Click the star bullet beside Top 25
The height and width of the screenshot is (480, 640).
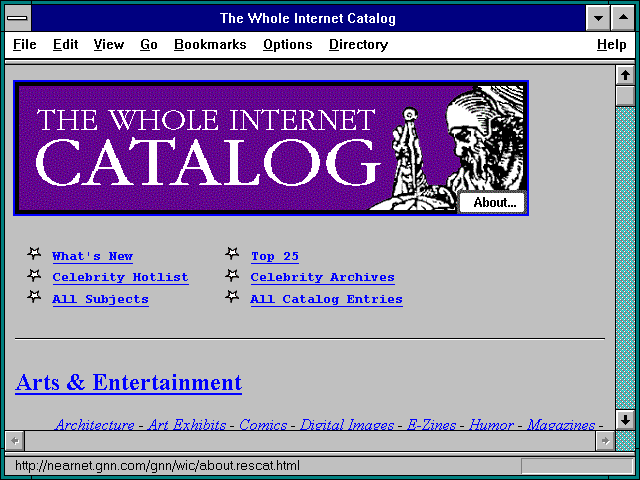coord(232,254)
